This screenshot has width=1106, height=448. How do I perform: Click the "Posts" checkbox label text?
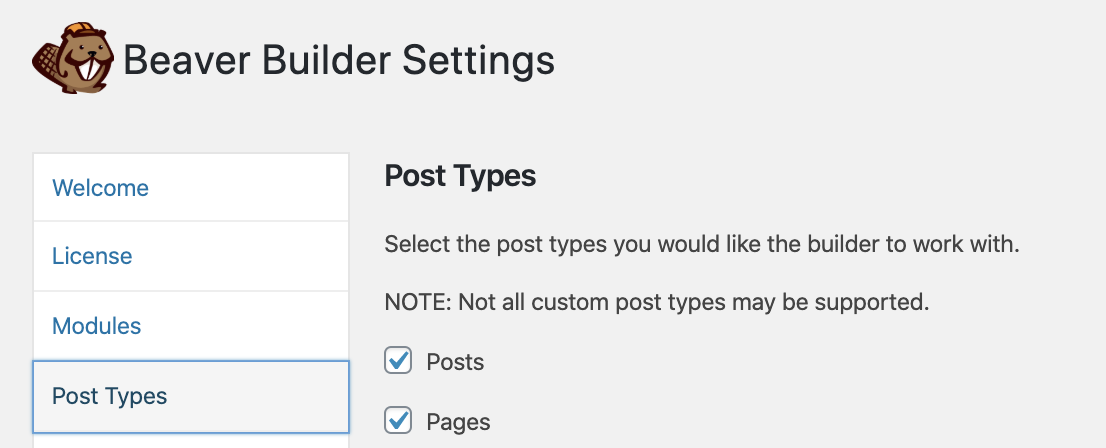pos(455,362)
